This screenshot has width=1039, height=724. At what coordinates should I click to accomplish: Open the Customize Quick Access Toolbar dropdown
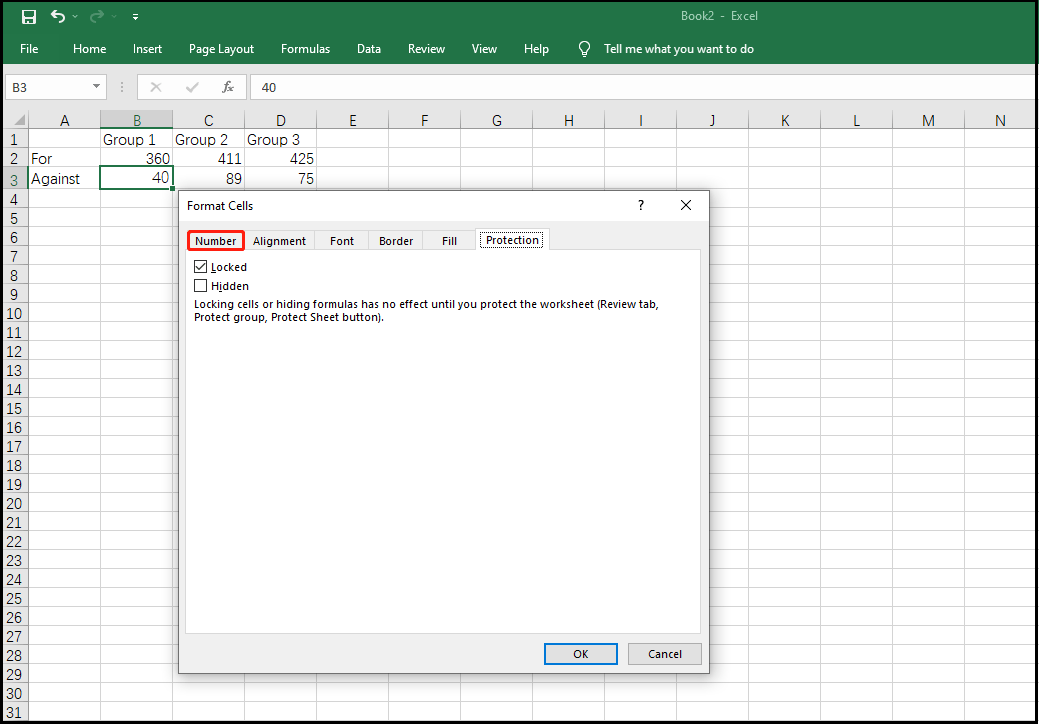[x=134, y=17]
